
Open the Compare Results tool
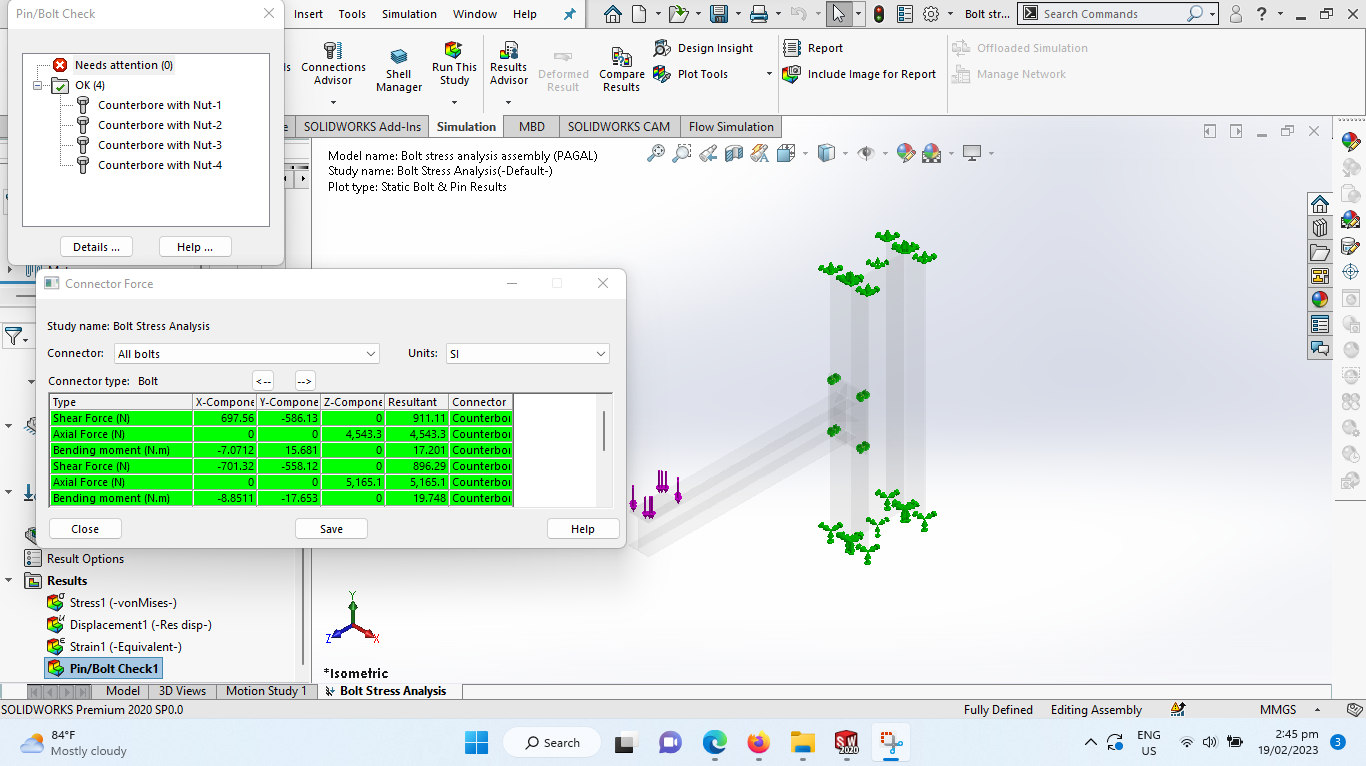[621, 70]
